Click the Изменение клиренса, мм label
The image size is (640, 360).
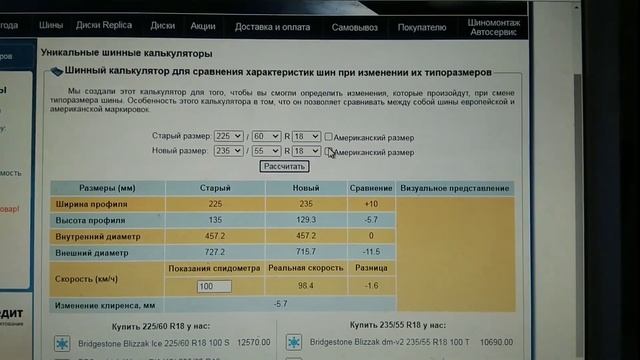coord(105,305)
